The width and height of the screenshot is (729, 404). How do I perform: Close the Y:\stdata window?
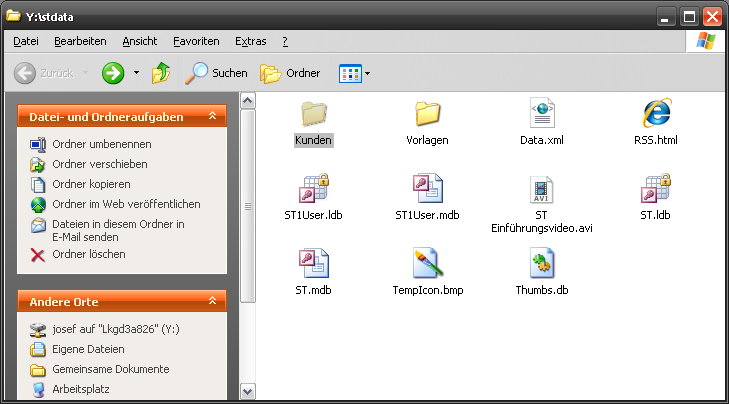[713, 17]
